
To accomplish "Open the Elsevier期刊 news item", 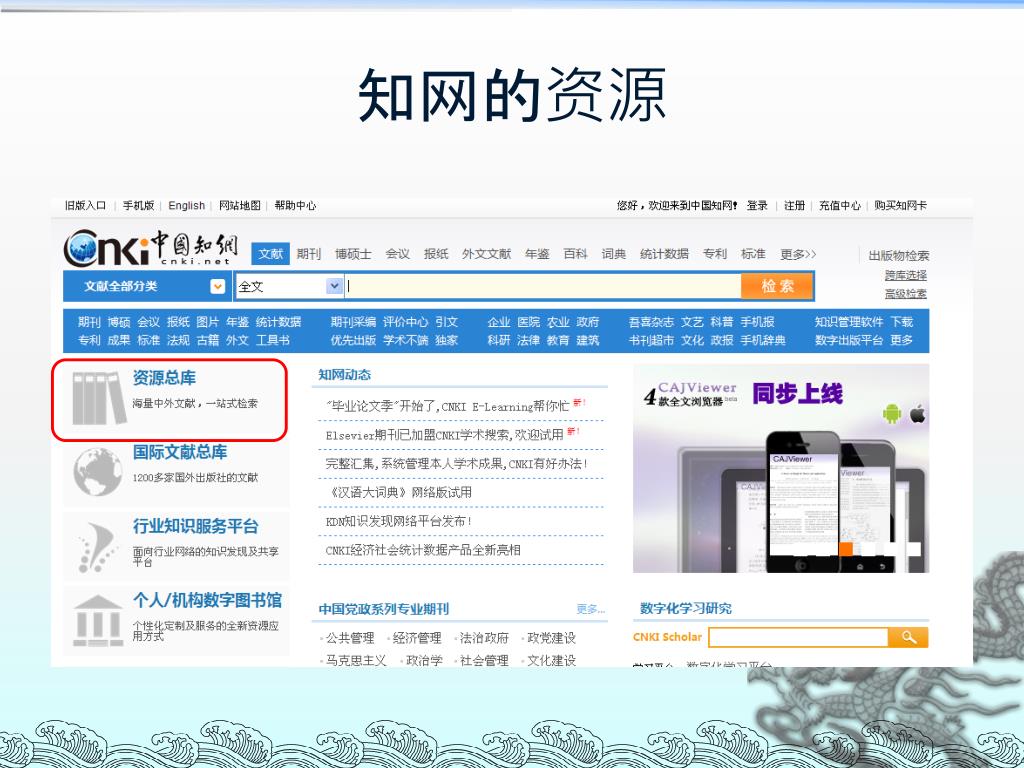I will [x=445, y=435].
